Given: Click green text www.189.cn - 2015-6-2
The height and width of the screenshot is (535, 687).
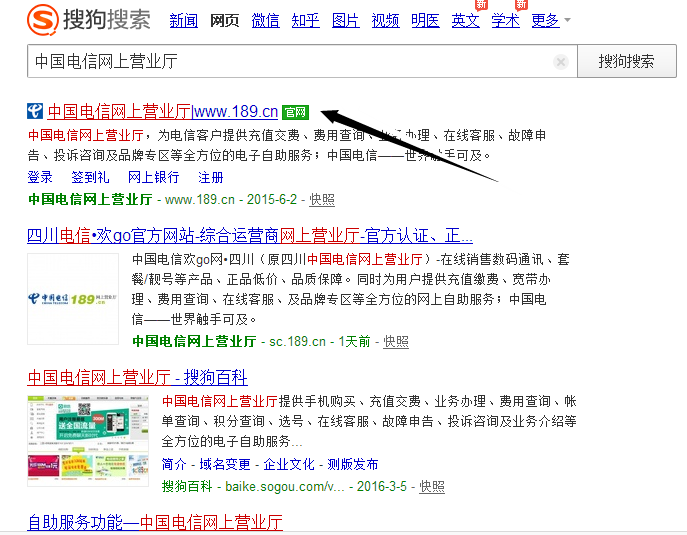Looking at the screenshot, I should (x=231, y=199).
